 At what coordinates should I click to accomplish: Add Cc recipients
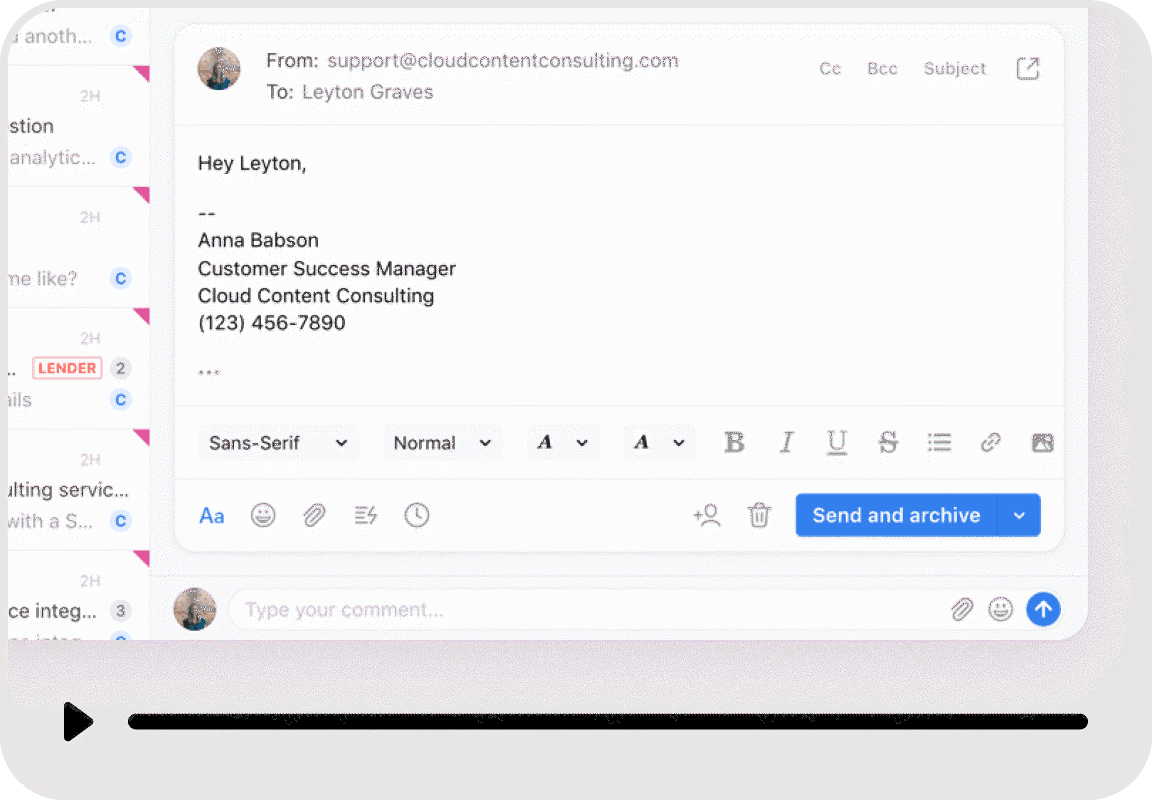click(x=830, y=68)
